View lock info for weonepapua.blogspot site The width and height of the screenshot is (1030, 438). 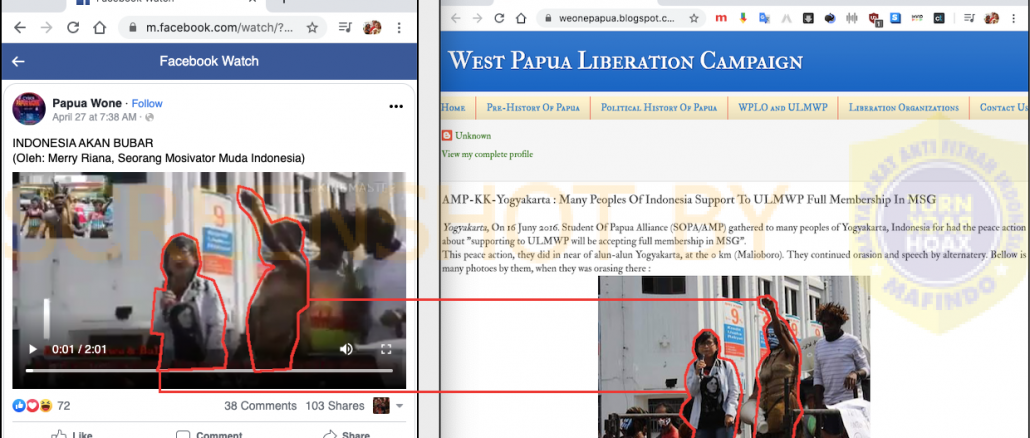pyautogui.click(x=548, y=18)
